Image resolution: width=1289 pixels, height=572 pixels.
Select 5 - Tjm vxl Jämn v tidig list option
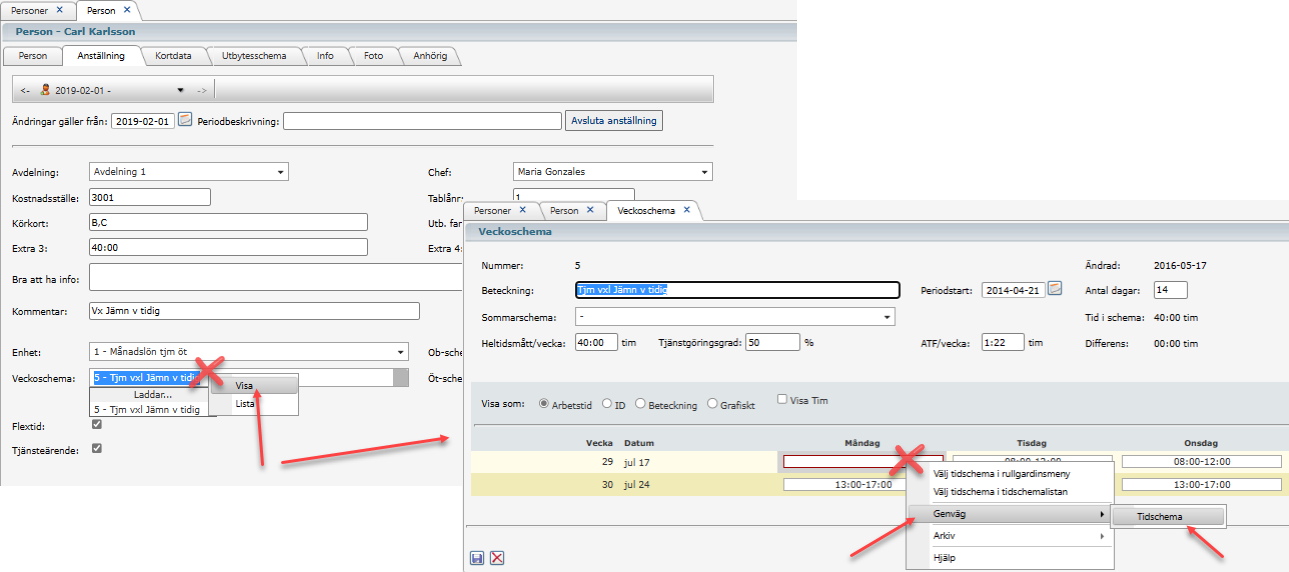point(149,410)
